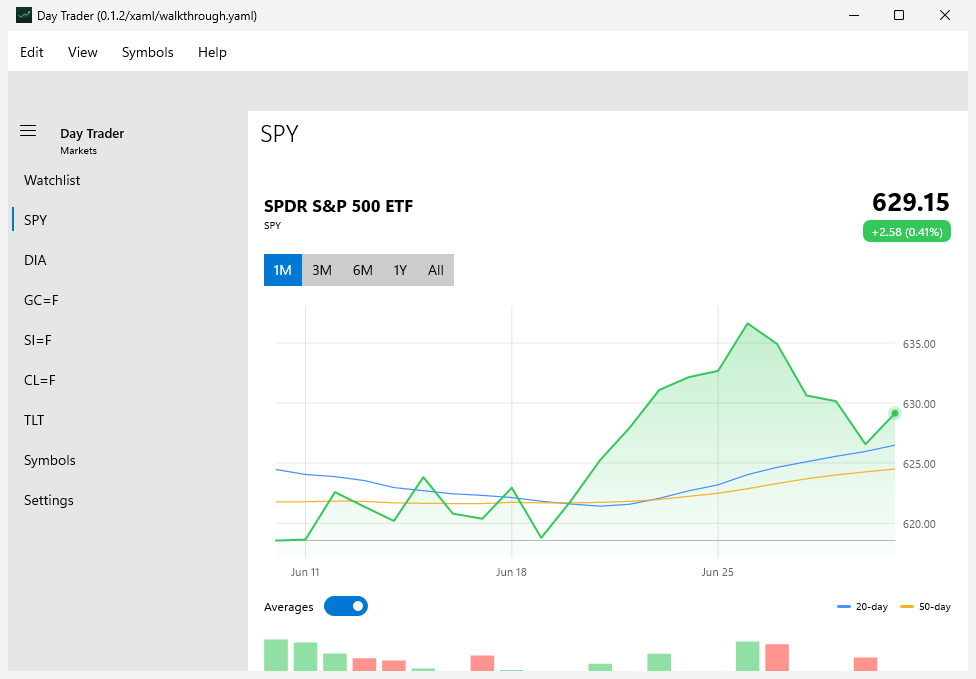The image size is (976, 679).
Task: Show the 1Y chart range
Action: coord(400,270)
